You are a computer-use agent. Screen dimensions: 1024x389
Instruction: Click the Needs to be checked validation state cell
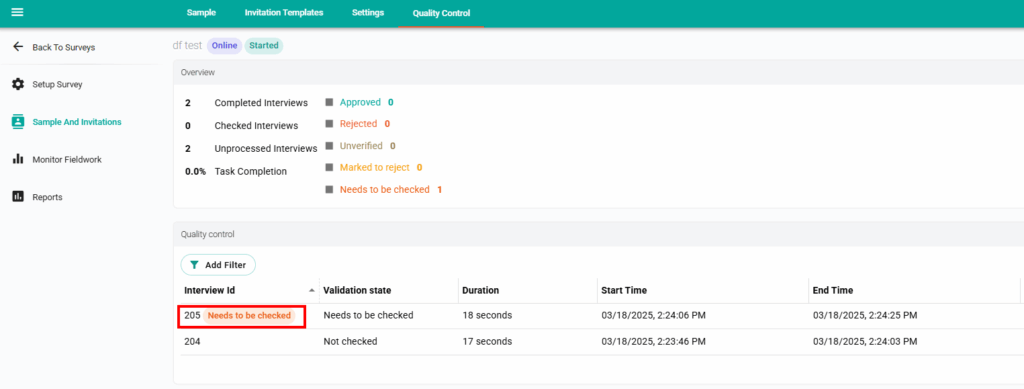pyautogui.click(x=368, y=315)
